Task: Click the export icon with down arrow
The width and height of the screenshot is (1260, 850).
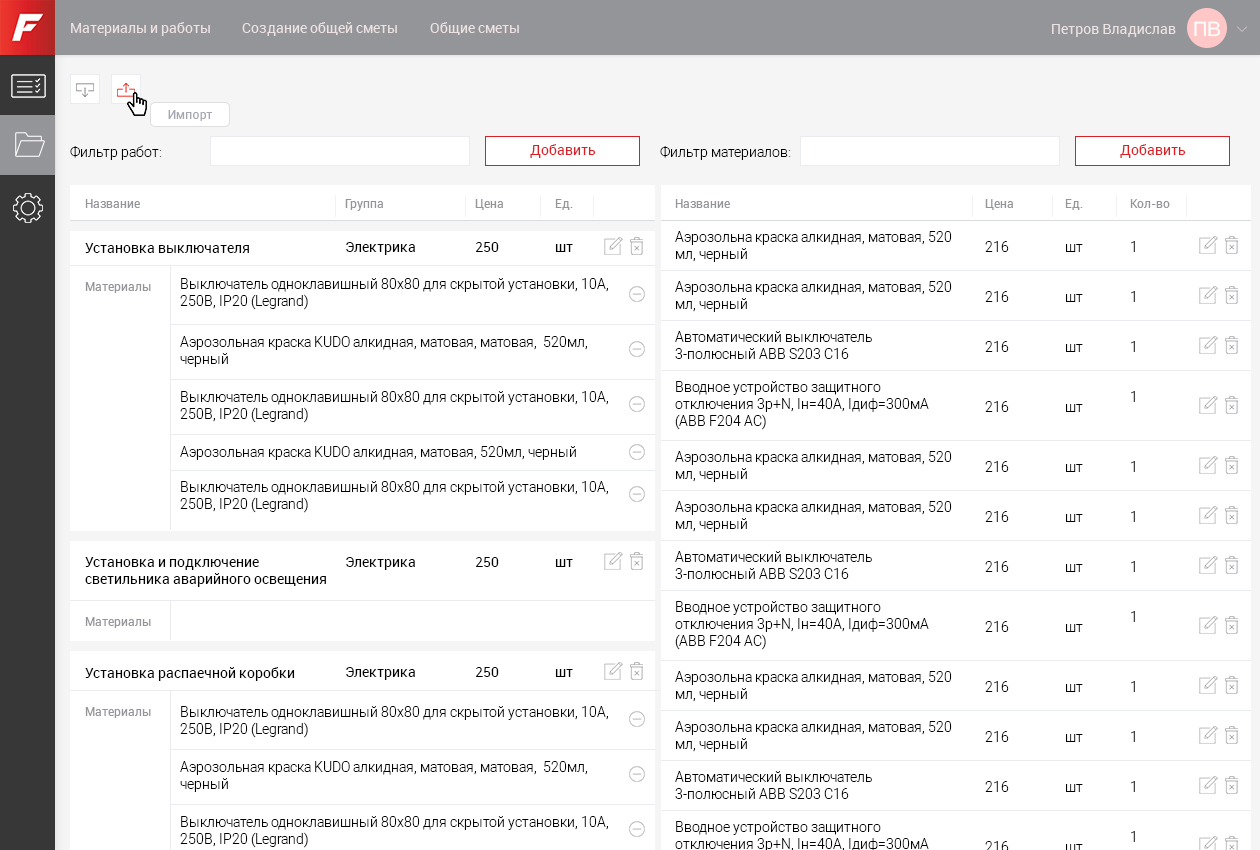Action: coord(85,90)
